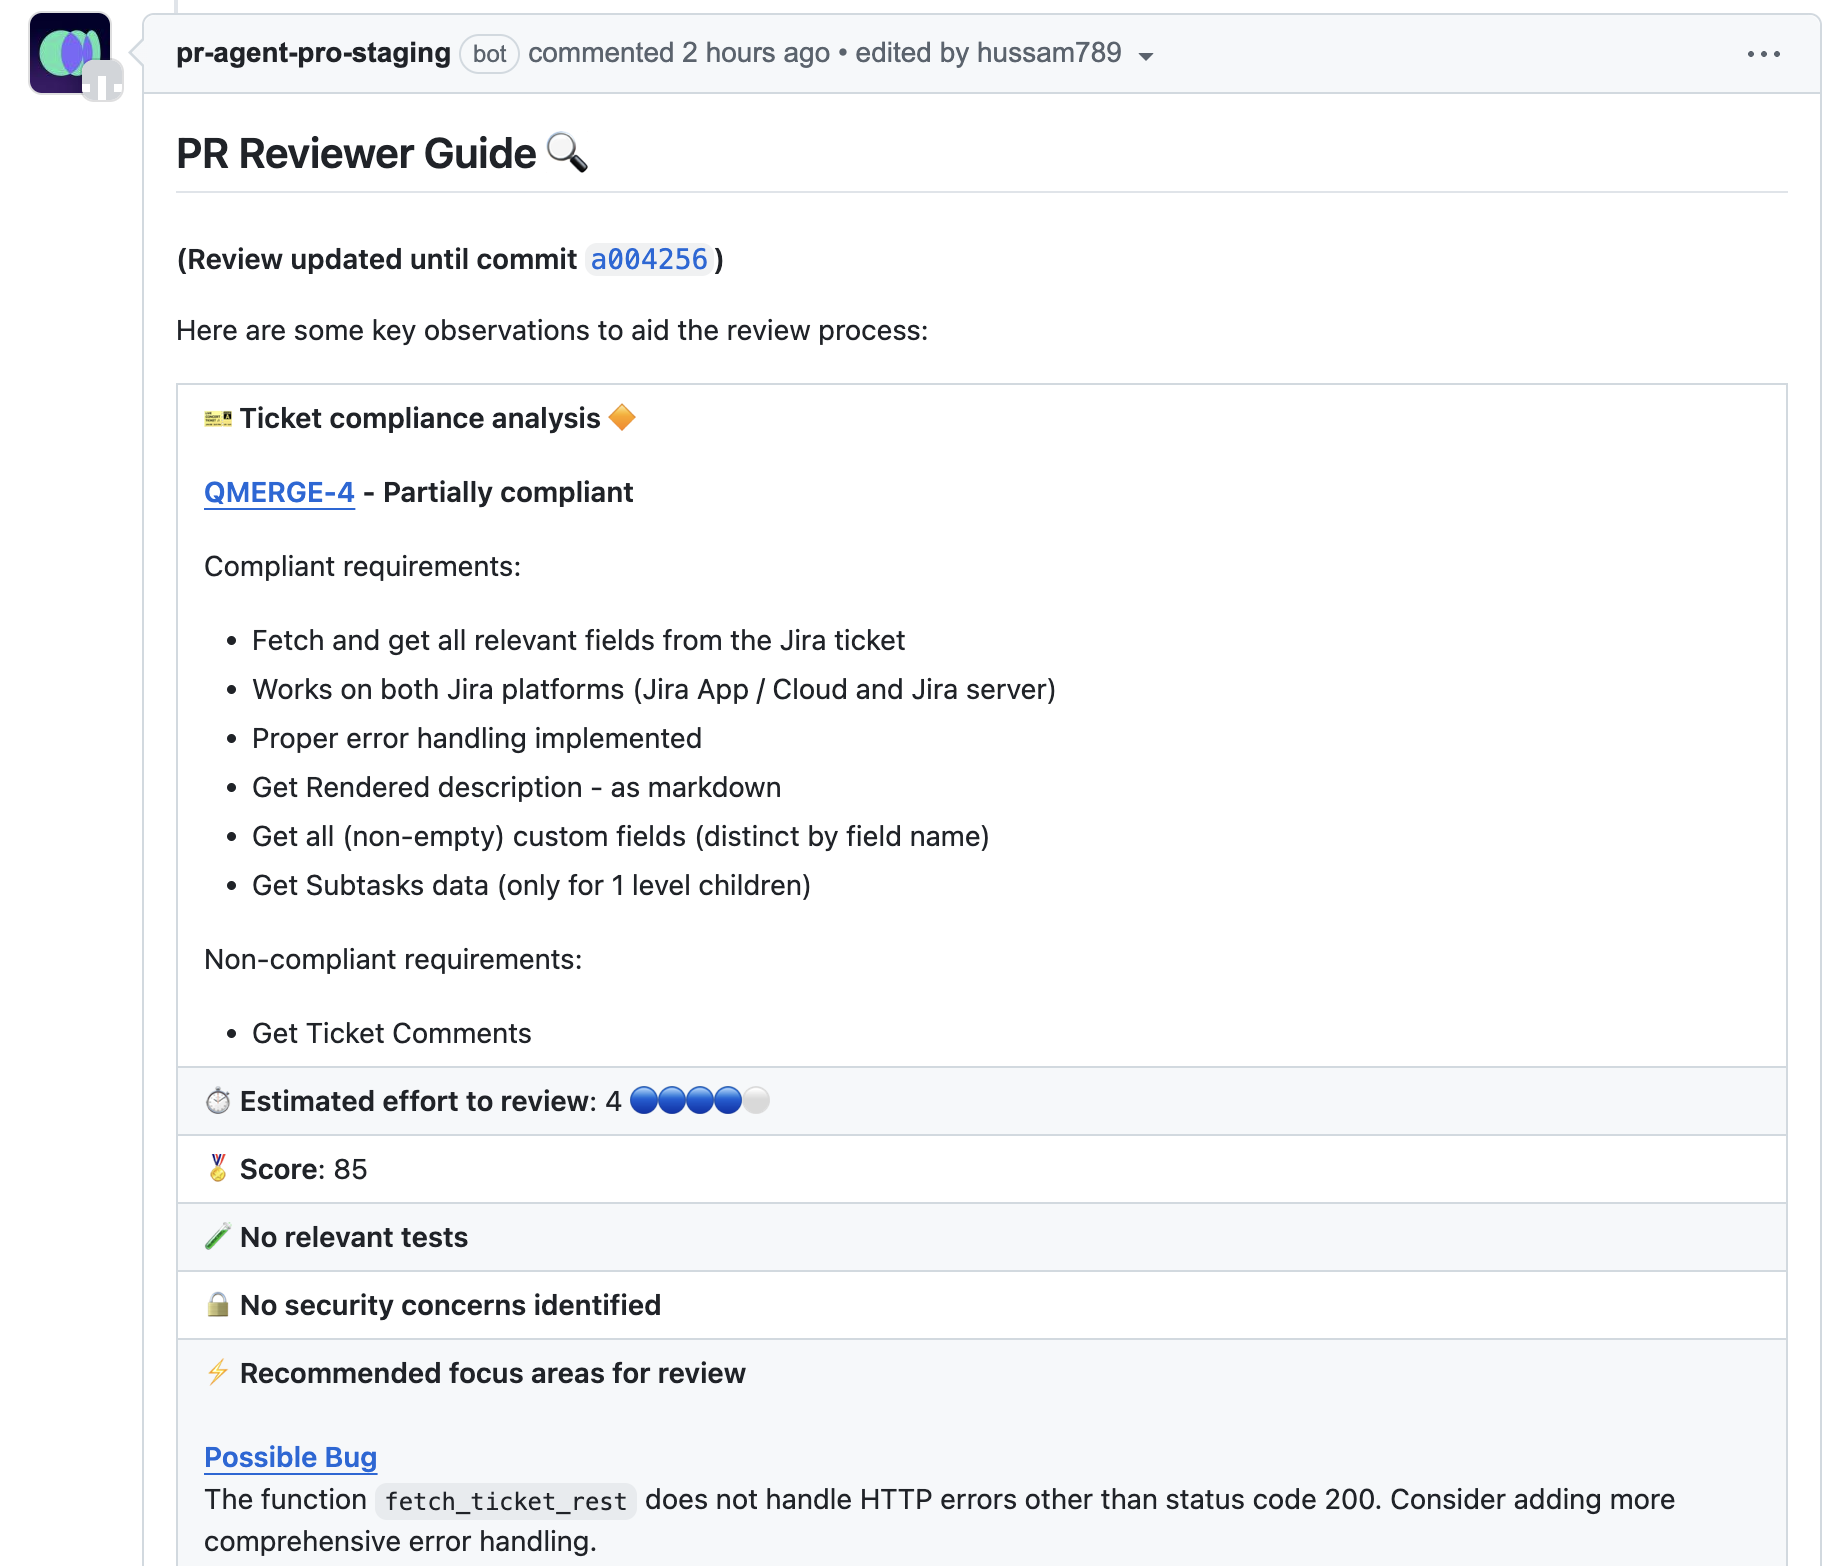Open the pr-agent-pro-staging avatar

pyautogui.click(x=70, y=53)
